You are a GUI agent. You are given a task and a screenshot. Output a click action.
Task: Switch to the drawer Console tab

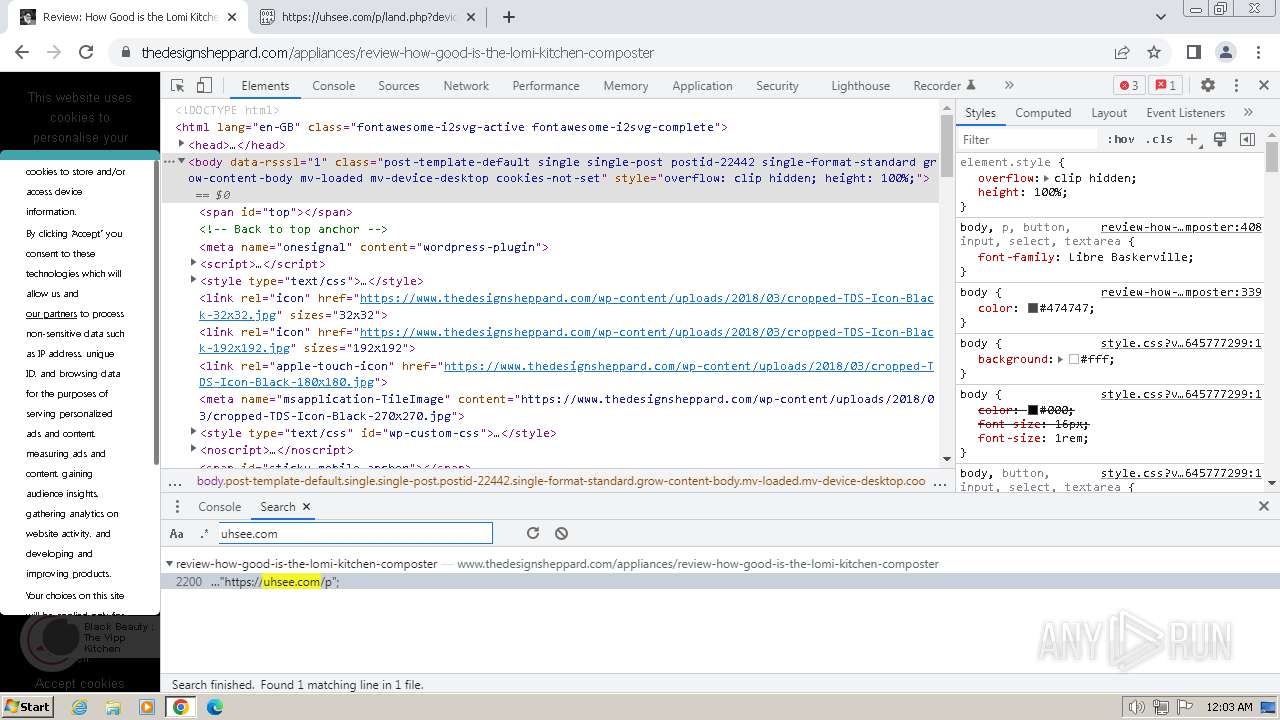(219, 507)
